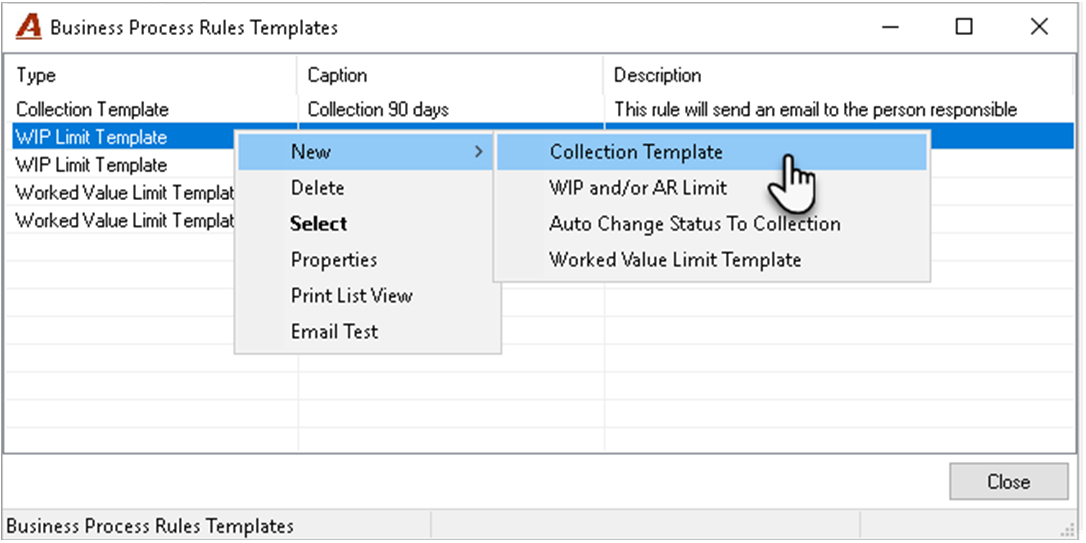
Task: Click the Collection 90 days caption cell
Action: pos(378,109)
